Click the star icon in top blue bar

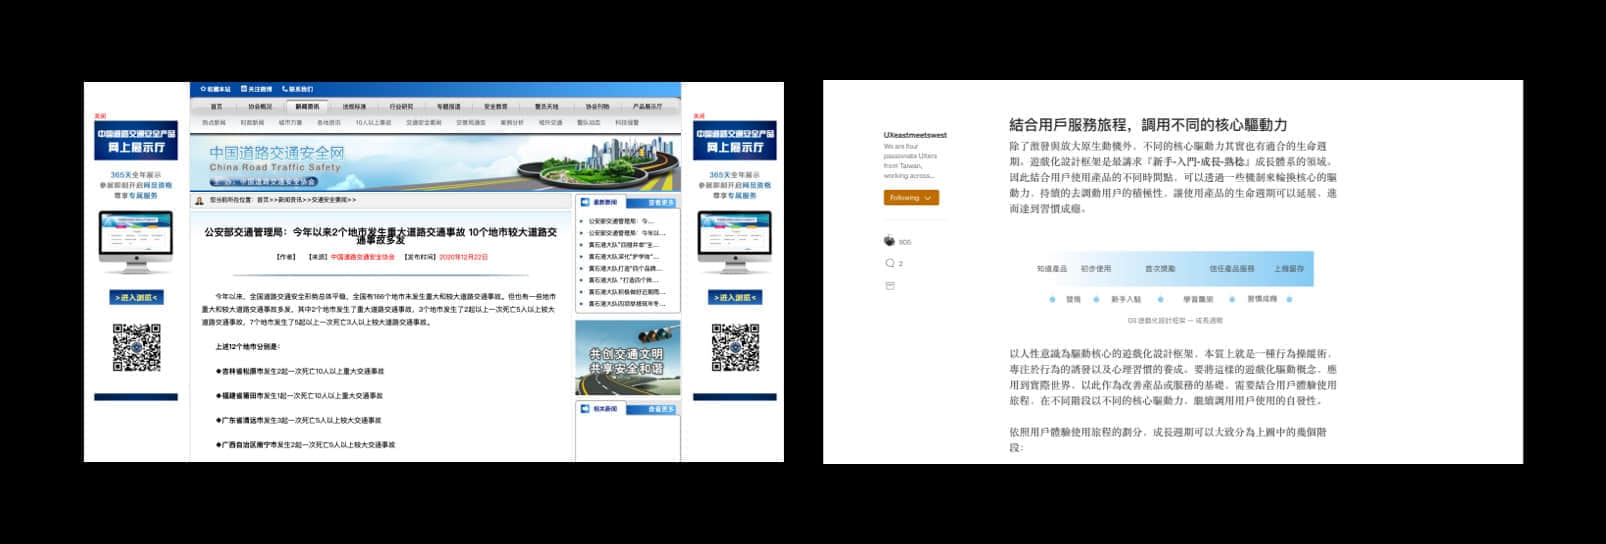203,89
